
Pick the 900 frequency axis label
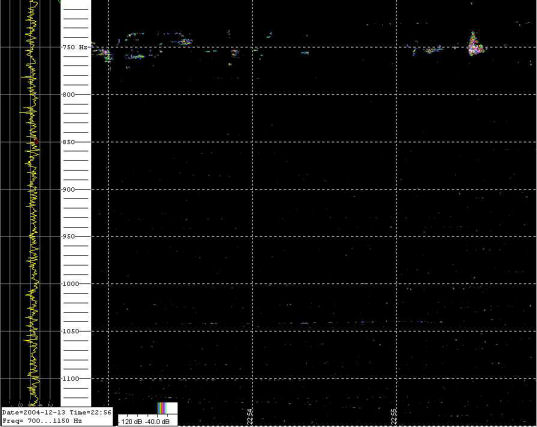(68, 189)
